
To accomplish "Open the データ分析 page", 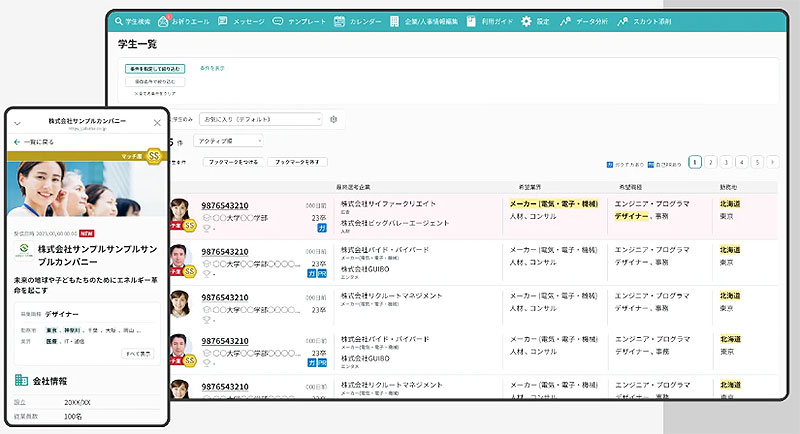I will [582, 21].
